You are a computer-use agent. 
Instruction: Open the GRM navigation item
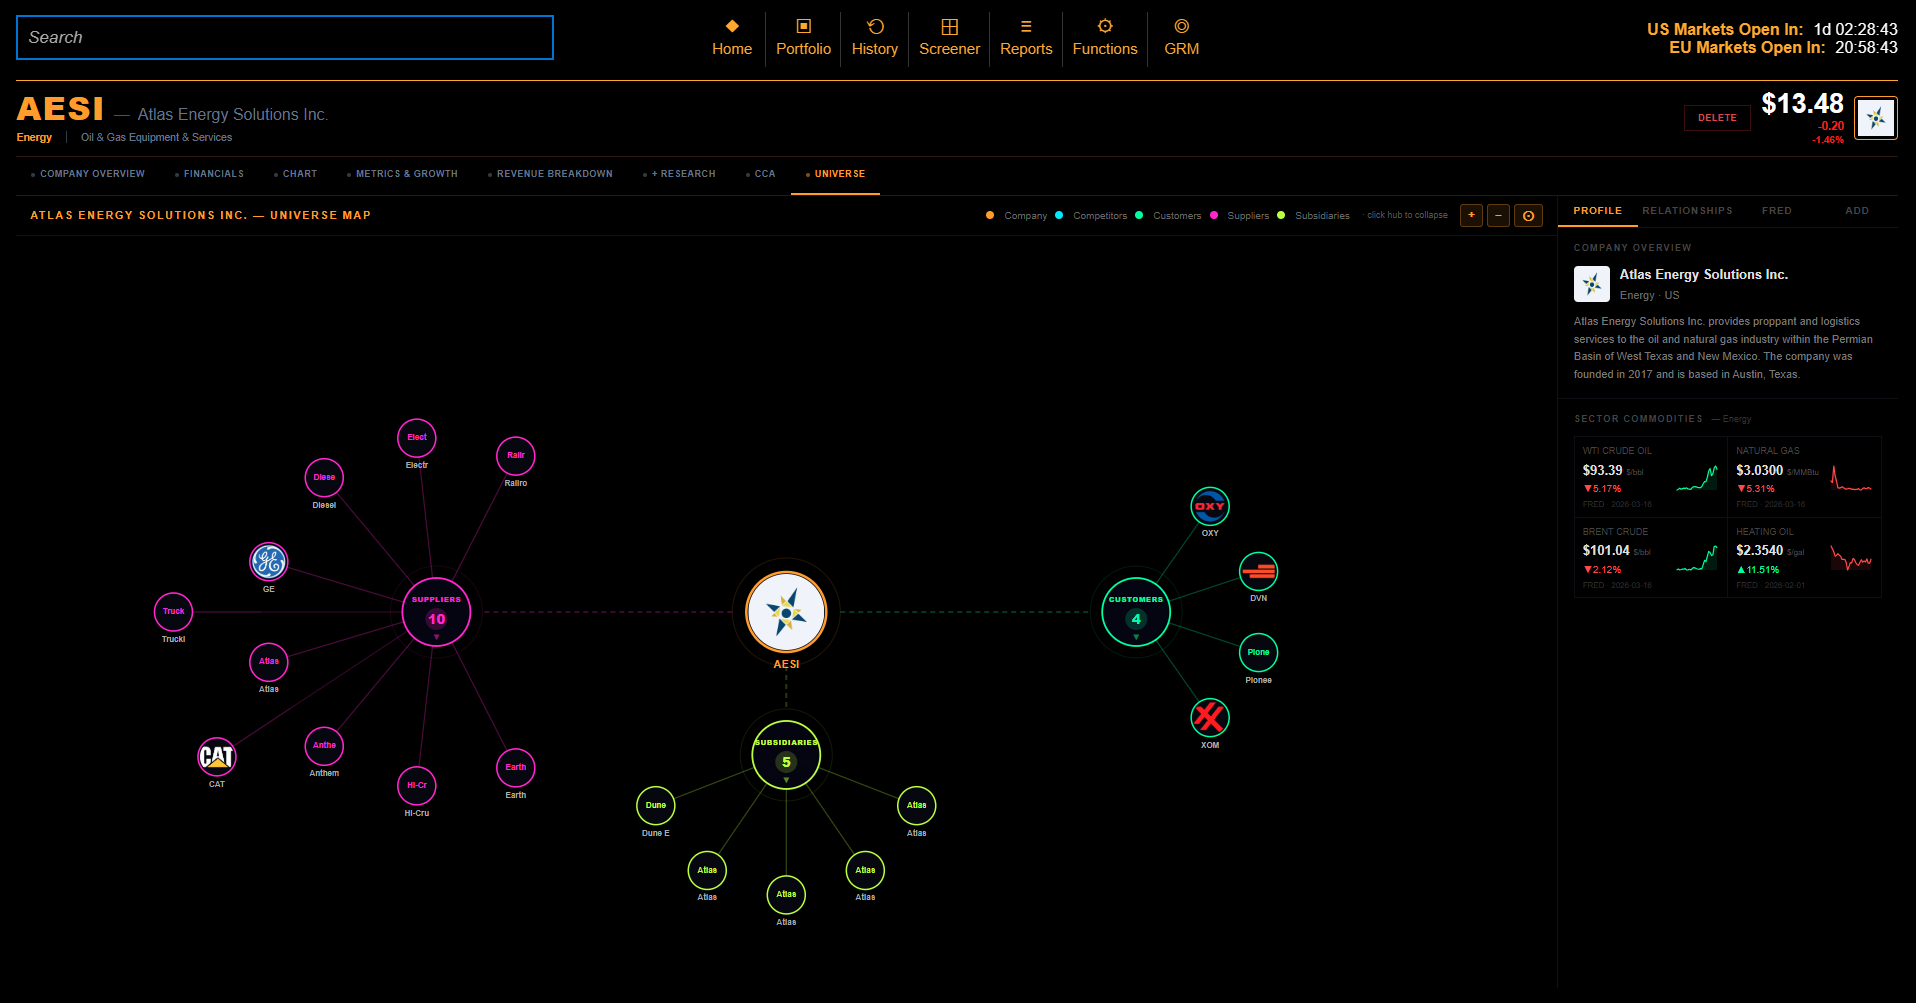pos(1181,38)
